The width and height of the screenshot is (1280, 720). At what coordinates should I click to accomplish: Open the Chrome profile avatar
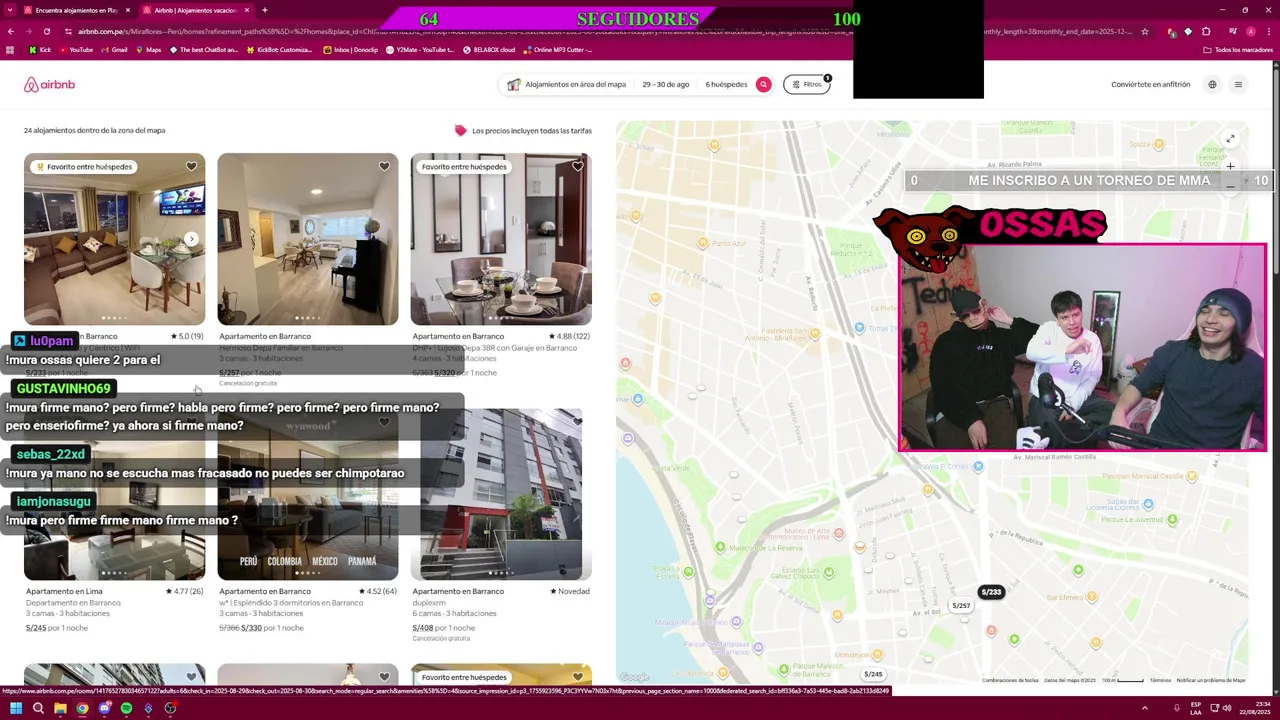point(1250,31)
